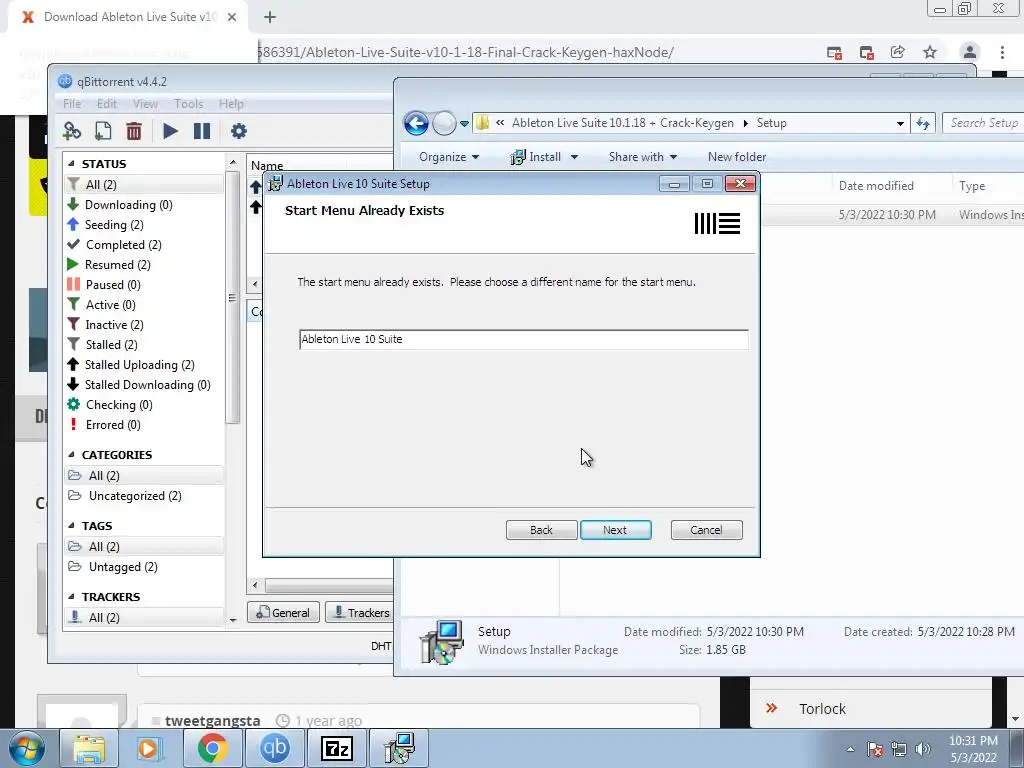Open the Share with dropdown in Explorer

pos(643,157)
